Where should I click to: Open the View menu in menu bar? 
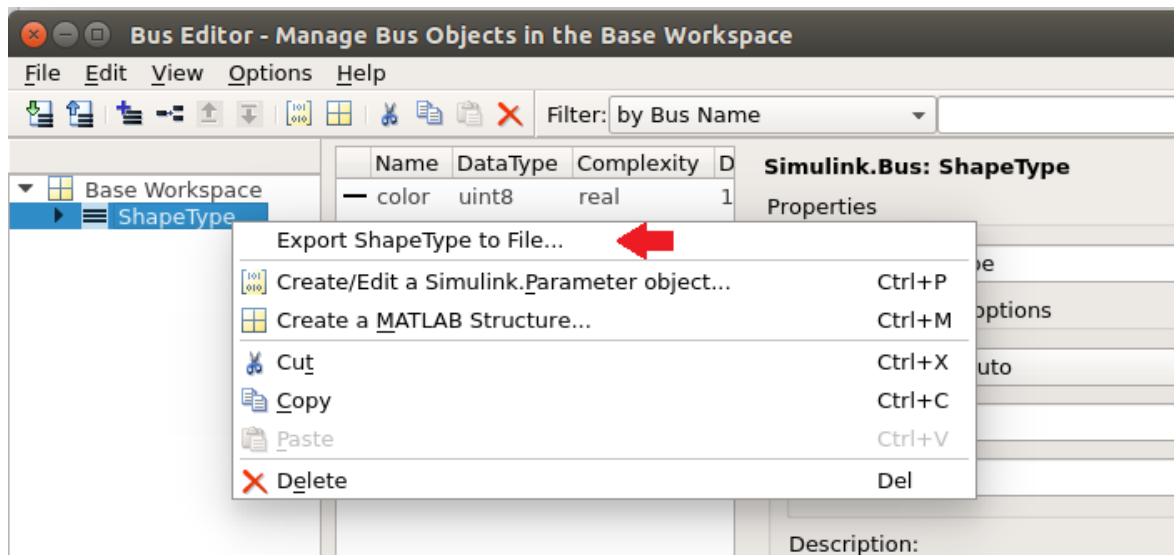click(177, 74)
